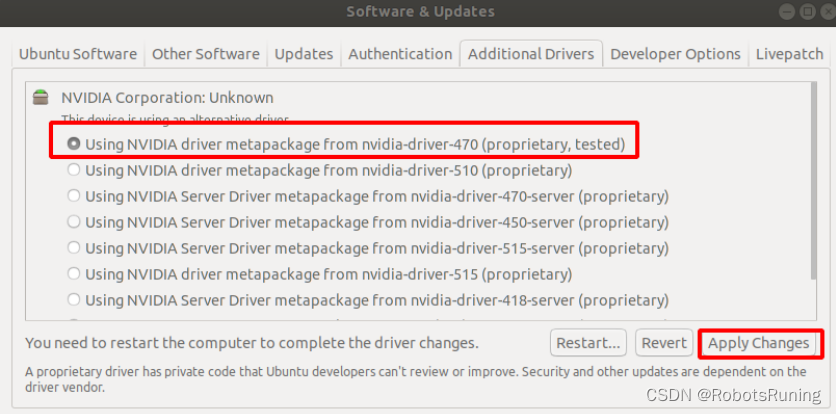Go to the Updates tab
Viewport: 836px width, 414px height.
[304, 54]
